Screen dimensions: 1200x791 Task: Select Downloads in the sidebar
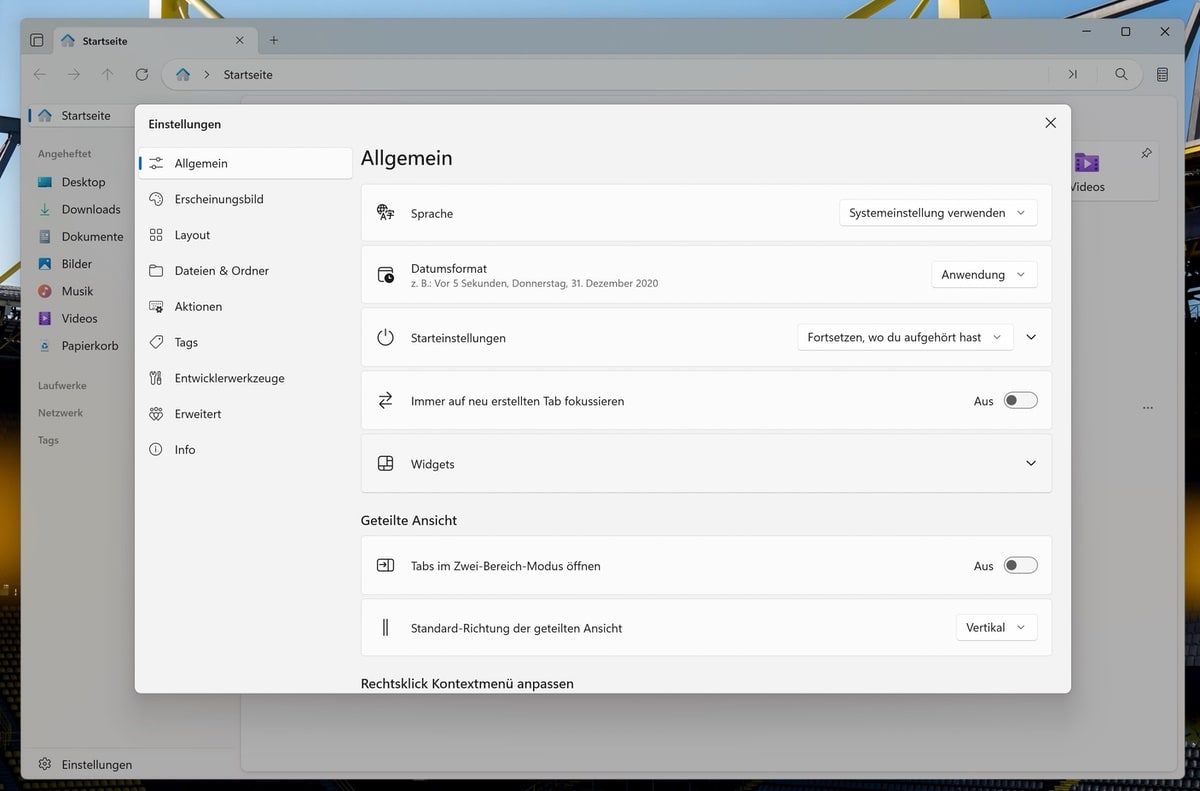tap(90, 210)
